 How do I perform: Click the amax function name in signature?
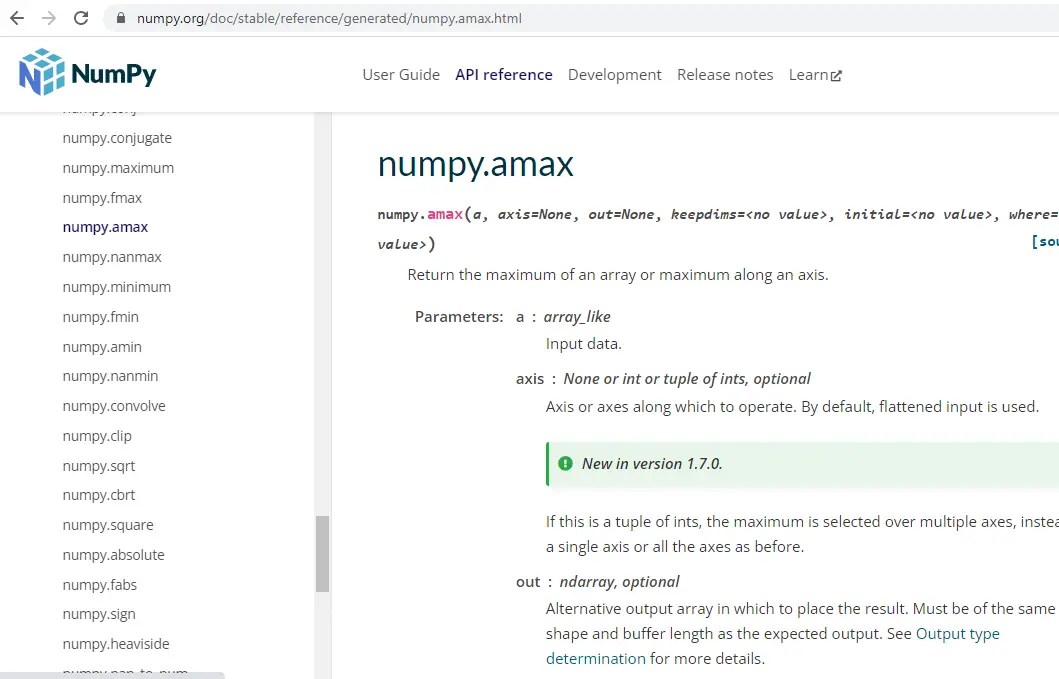click(445, 214)
